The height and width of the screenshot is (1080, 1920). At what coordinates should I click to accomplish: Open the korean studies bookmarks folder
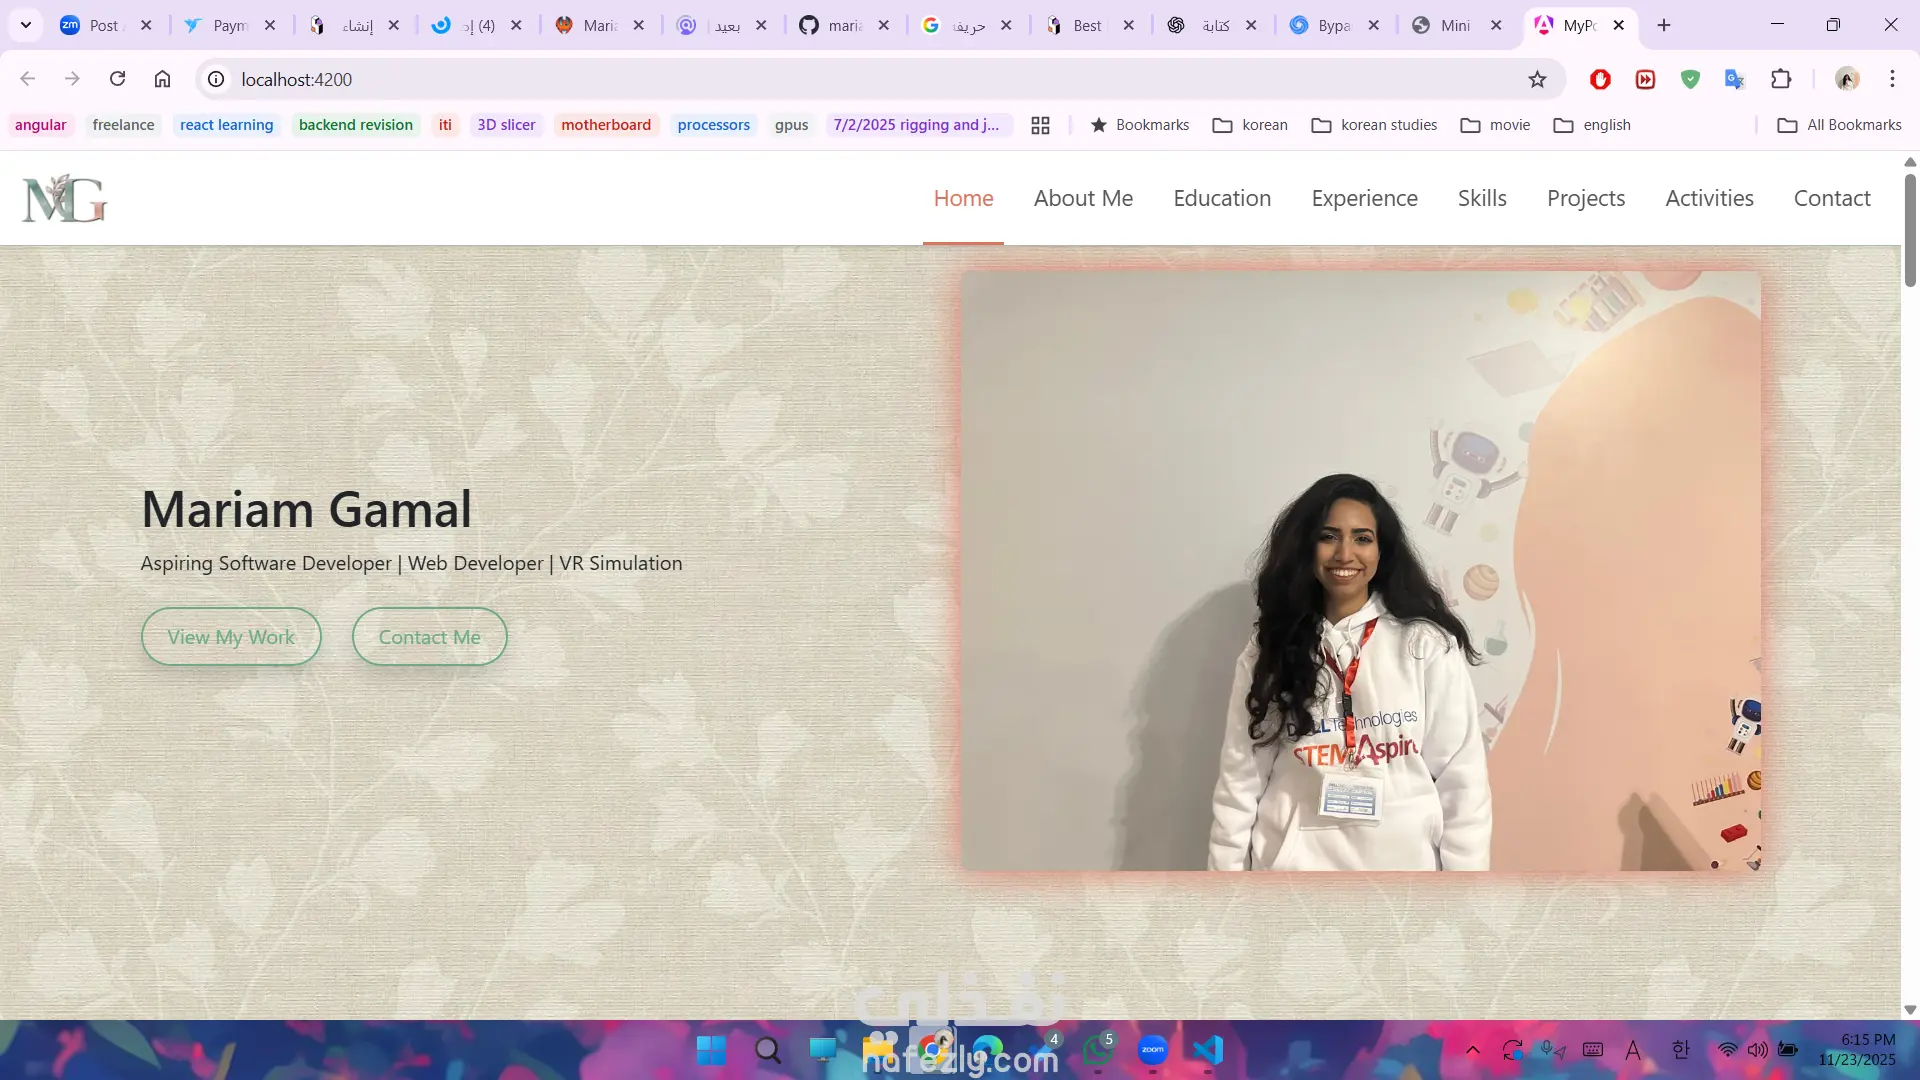click(1374, 125)
